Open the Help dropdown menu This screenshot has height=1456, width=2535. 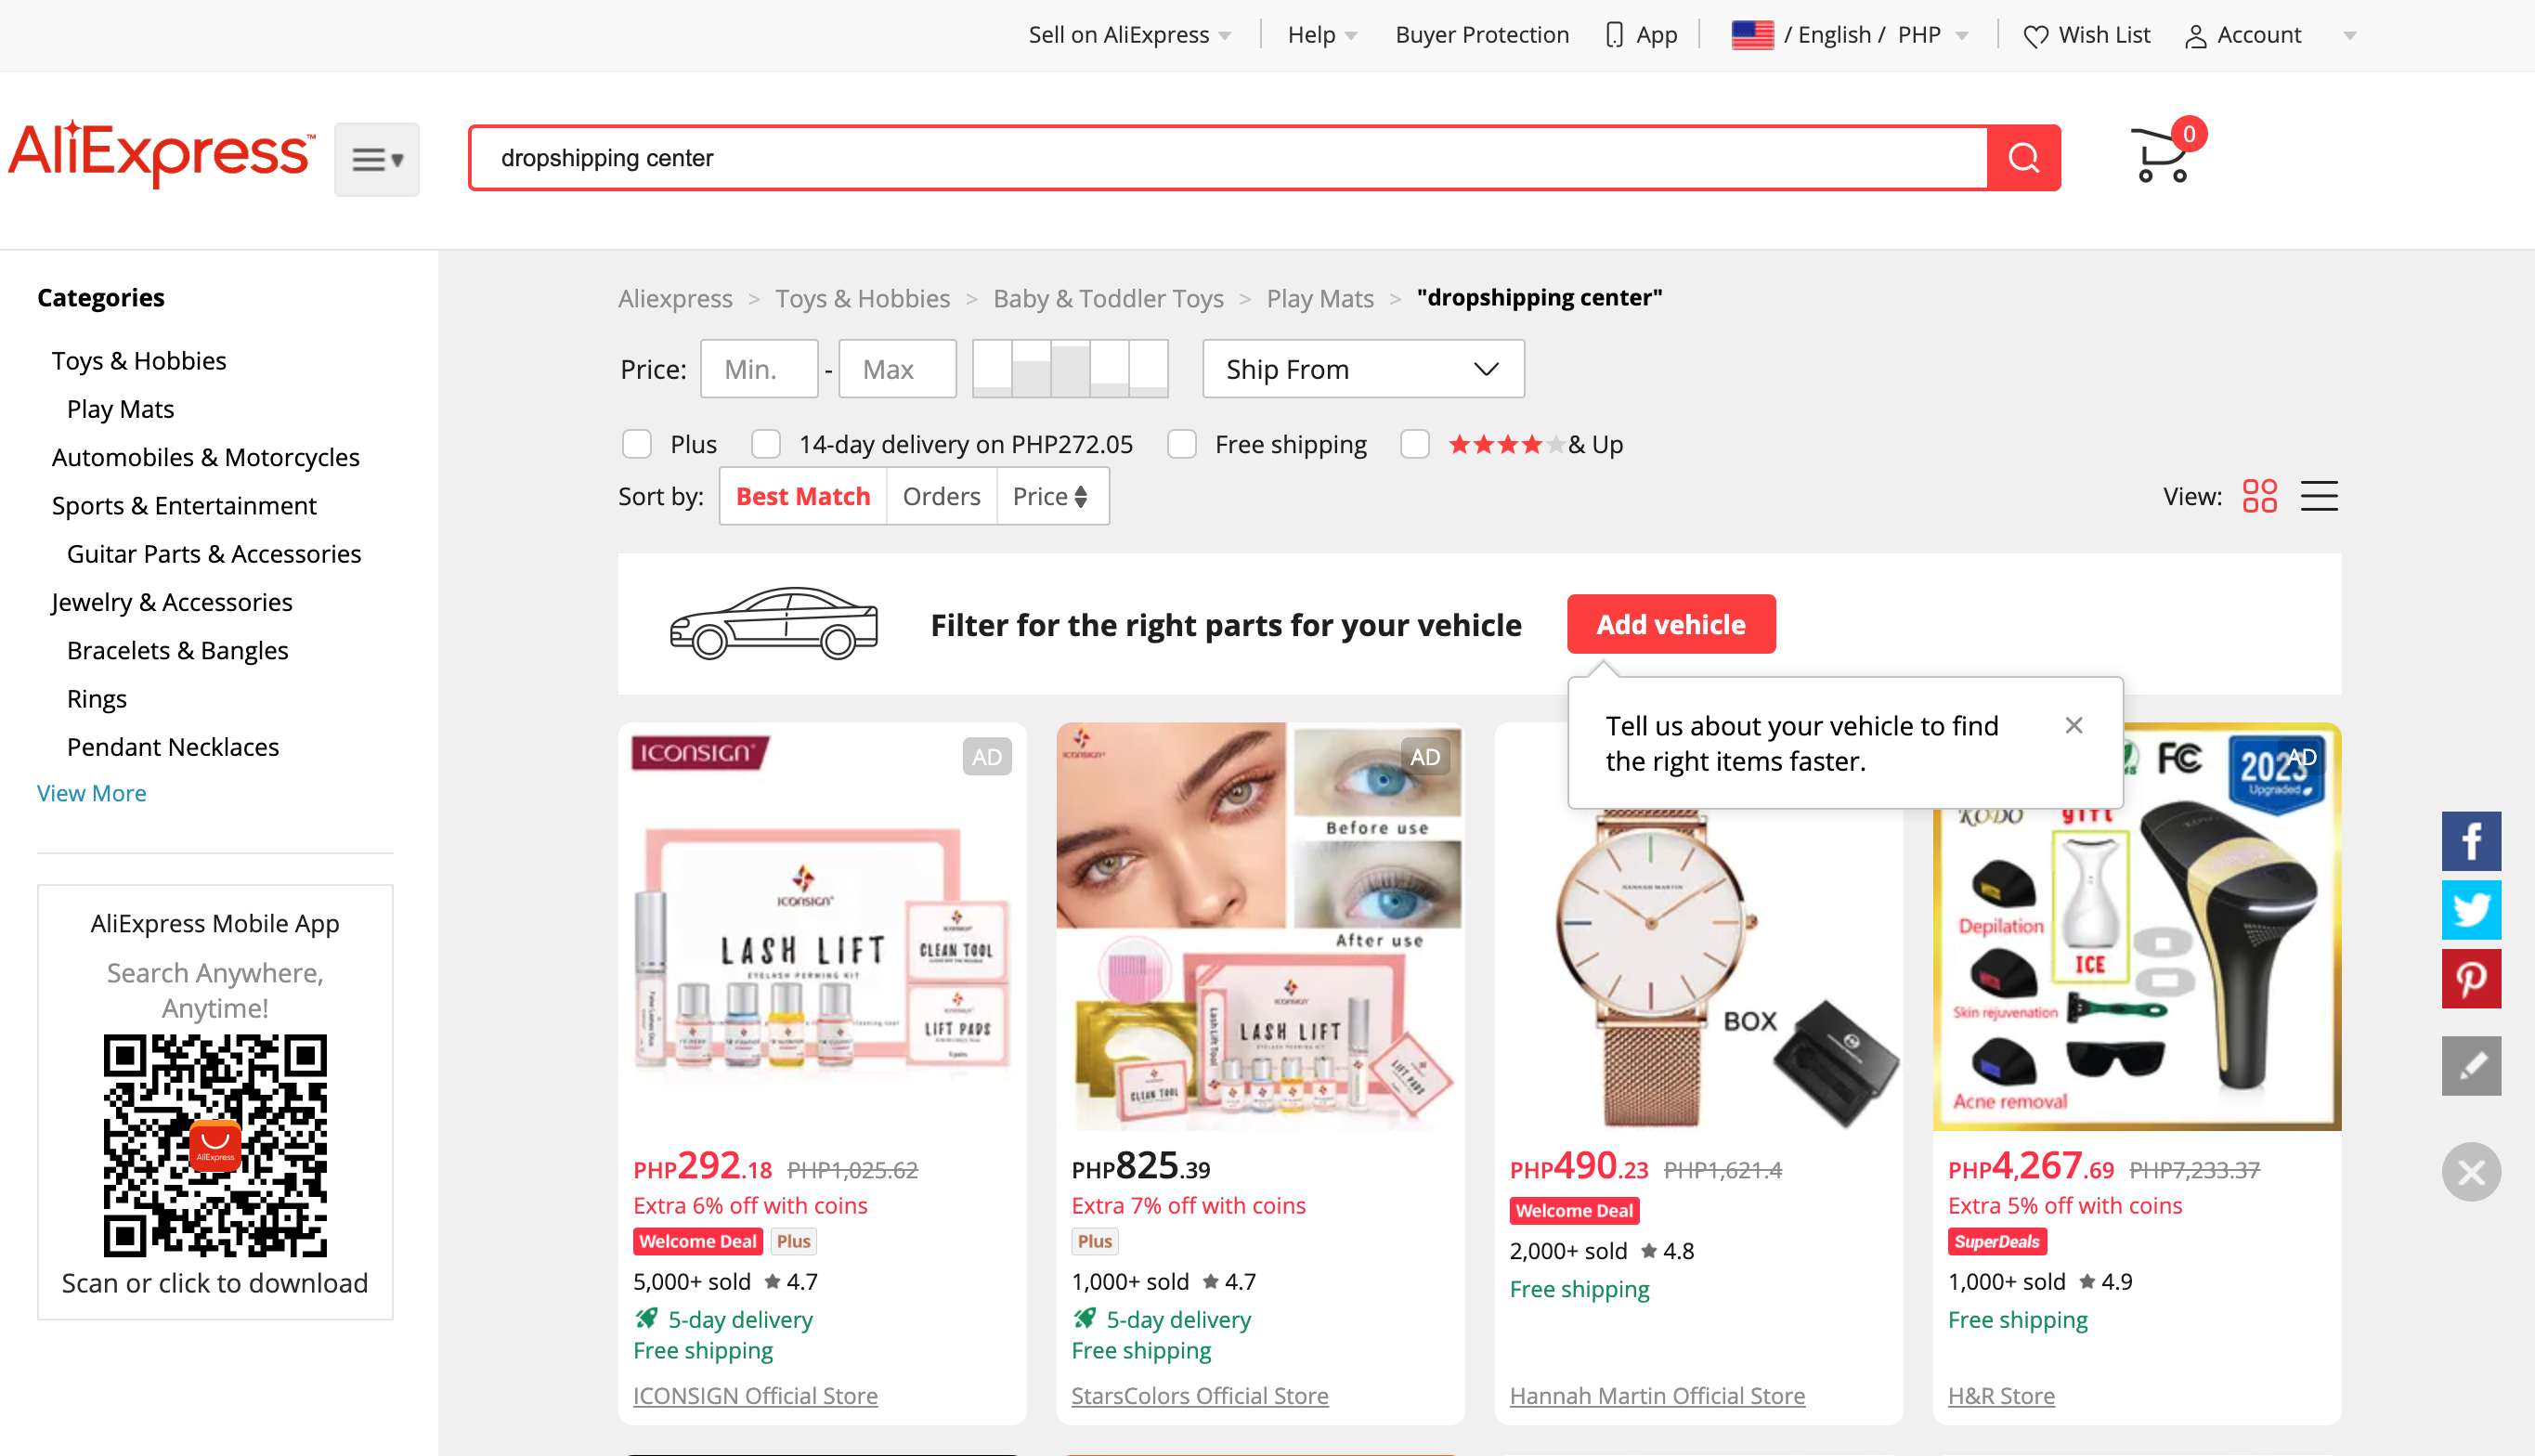[x=1321, y=35]
